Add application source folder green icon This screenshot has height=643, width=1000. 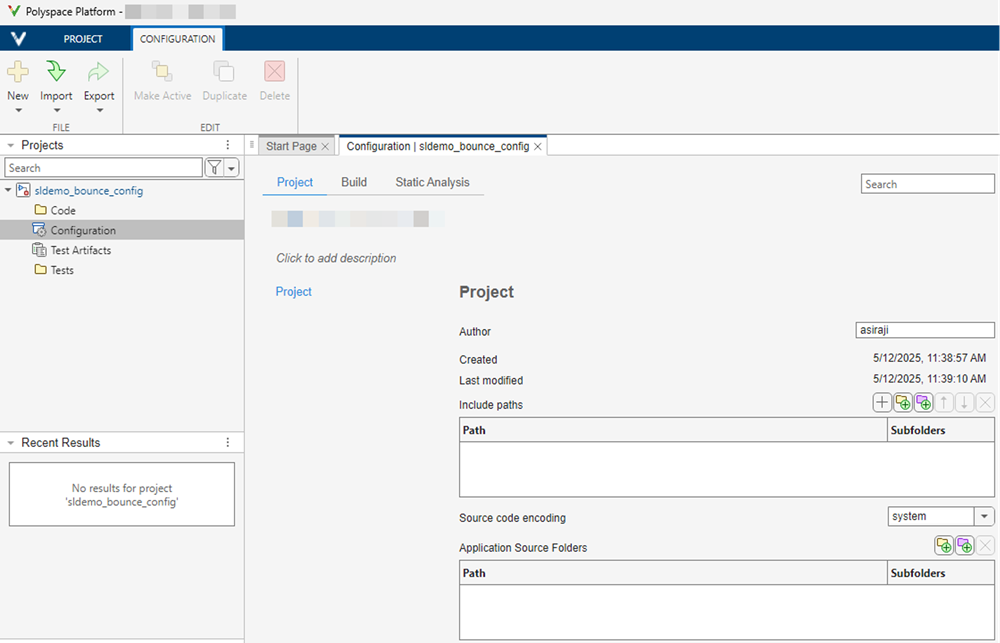click(x=944, y=545)
